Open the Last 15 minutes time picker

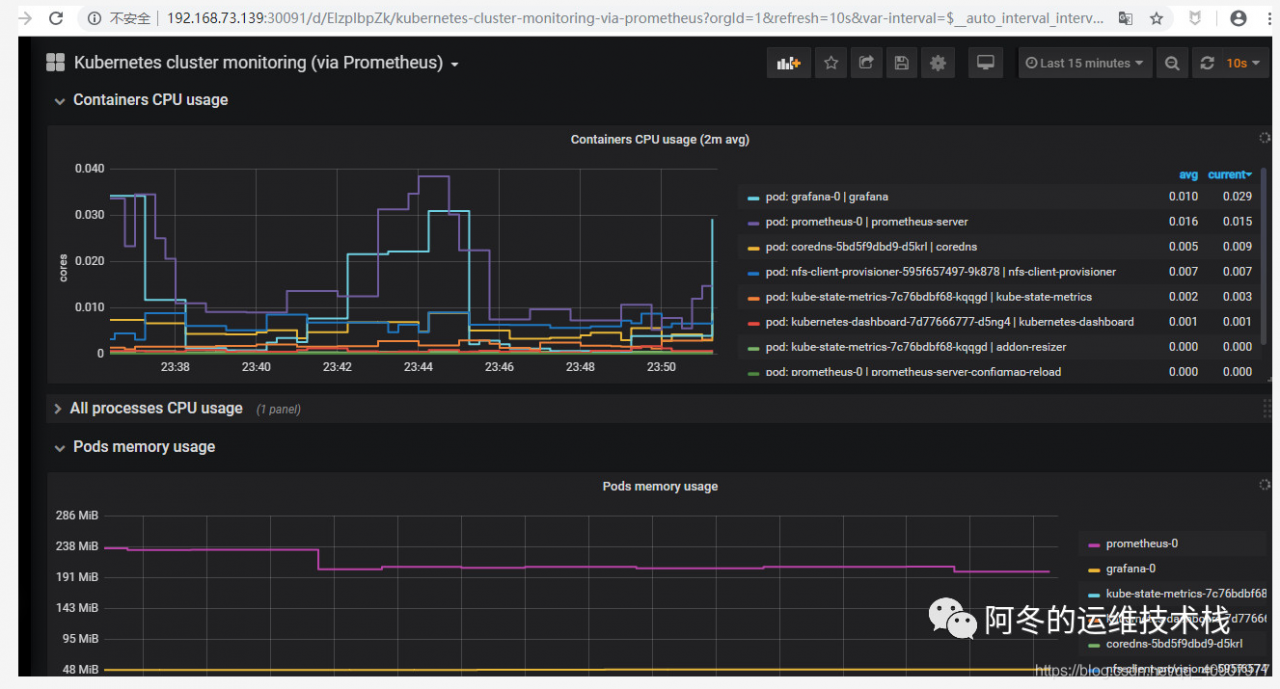point(1085,63)
